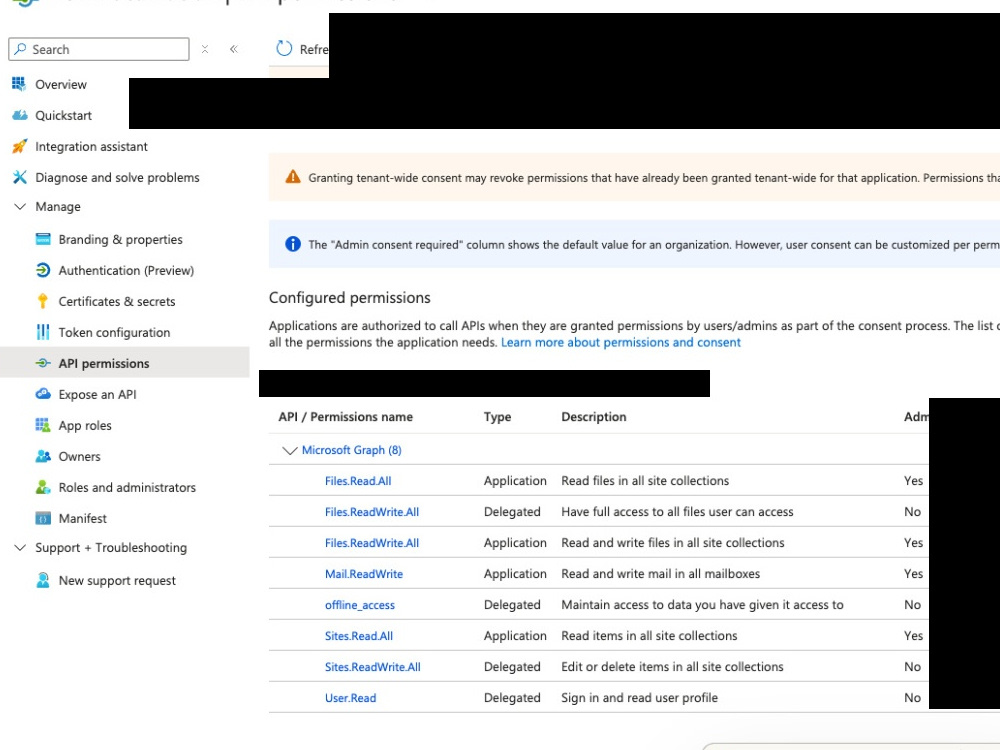This screenshot has width=1000, height=750.
Task: Collapse the Manage section chevron
Action: coord(20,207)
